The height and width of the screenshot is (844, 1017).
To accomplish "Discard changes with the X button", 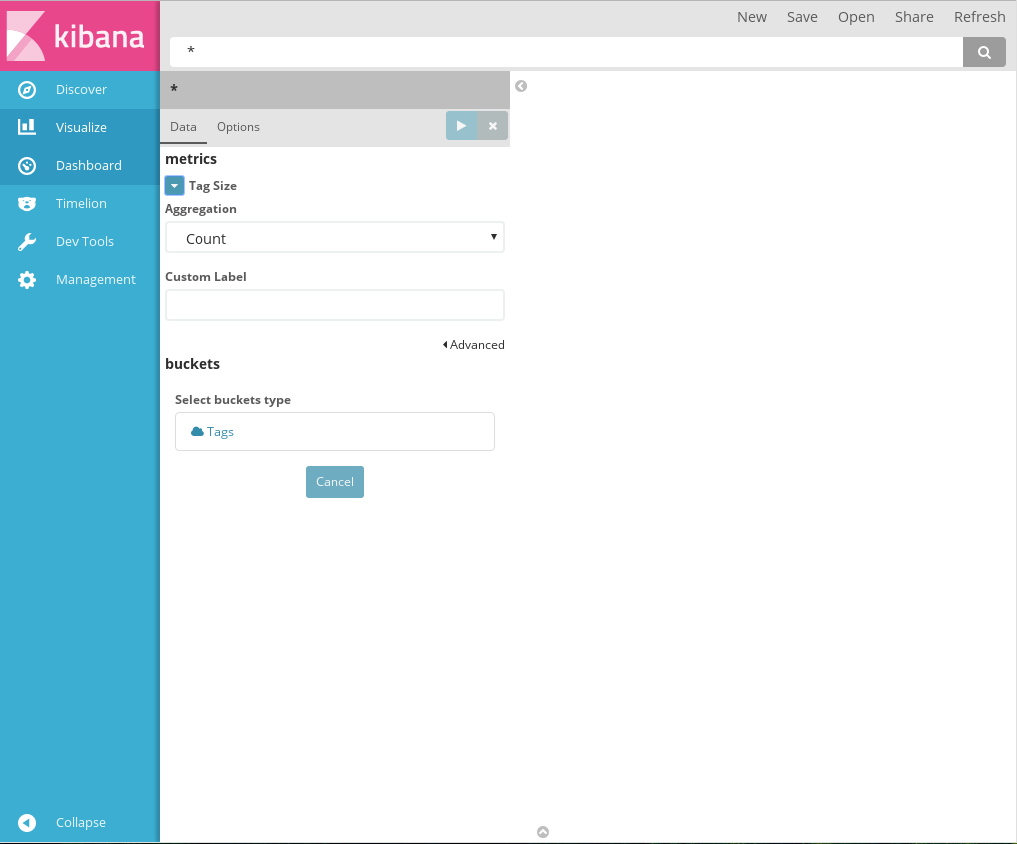I will tap(493, 126).
